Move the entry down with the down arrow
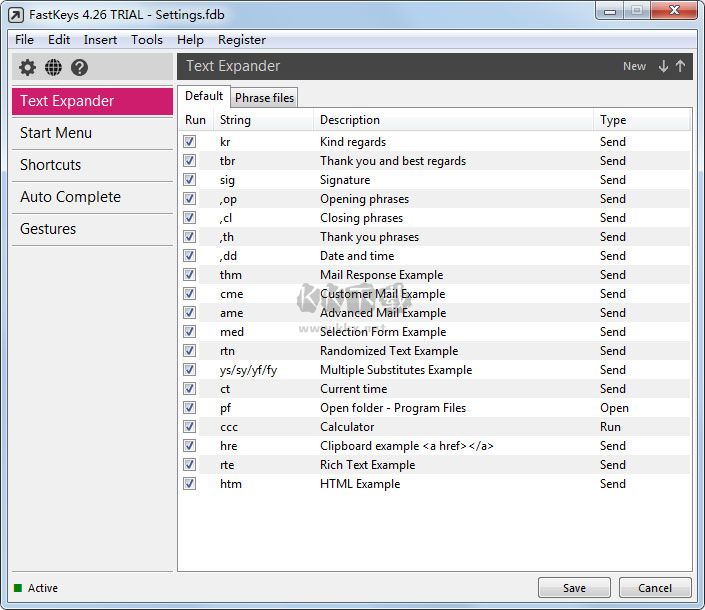 [663, 67]
